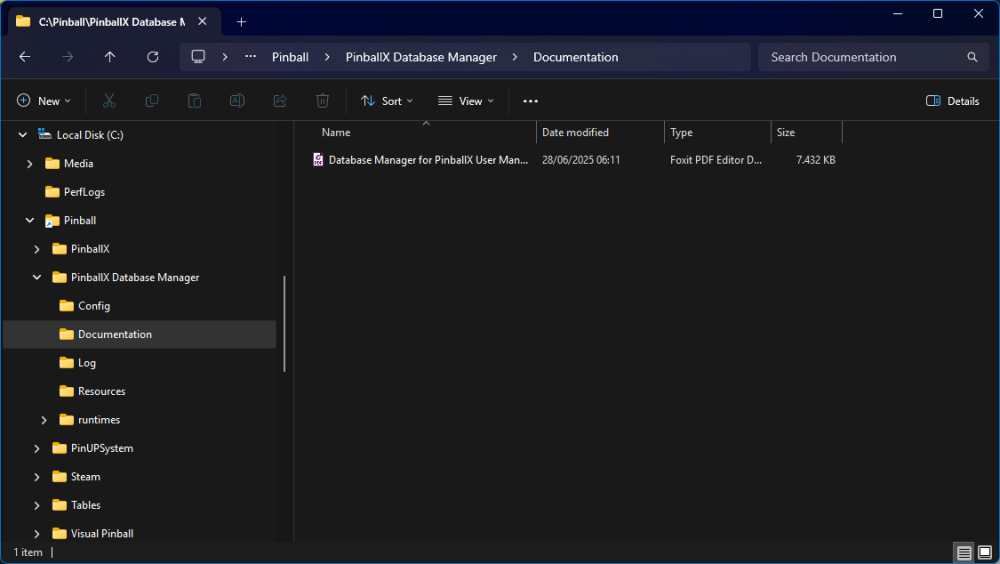
Task: Collapse the PinballX Database Manager node
Action: [x=36, y=278]
